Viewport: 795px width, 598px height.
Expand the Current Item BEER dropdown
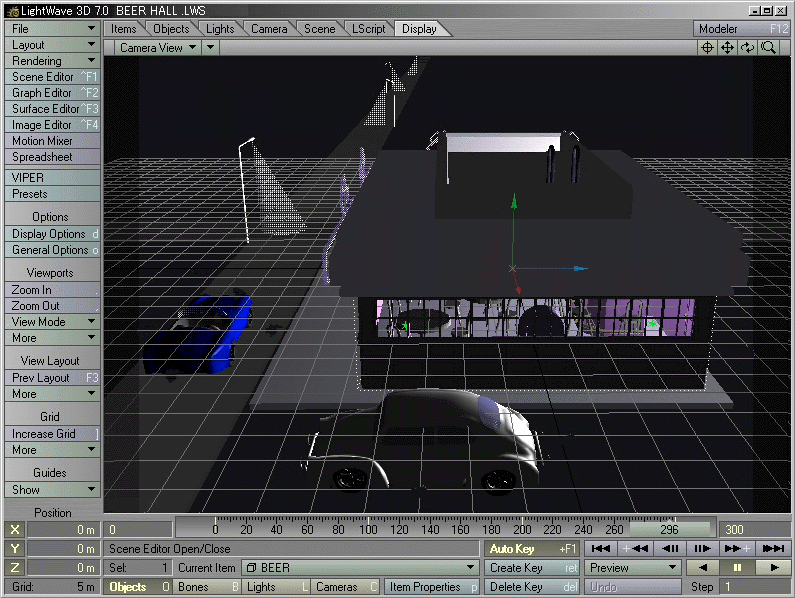(471, 567)
